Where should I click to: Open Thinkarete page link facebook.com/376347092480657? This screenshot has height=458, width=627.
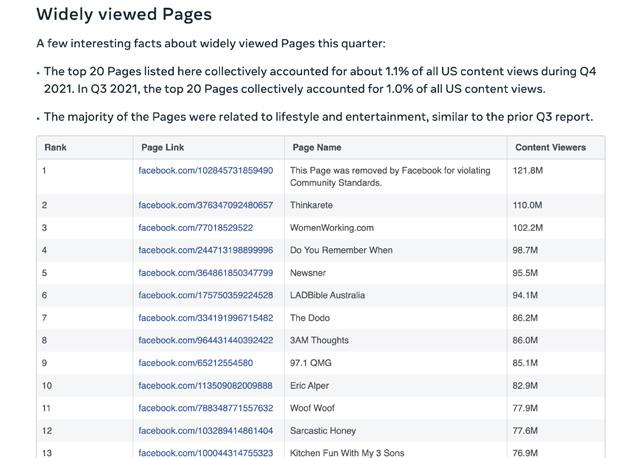tap(206, 205)
